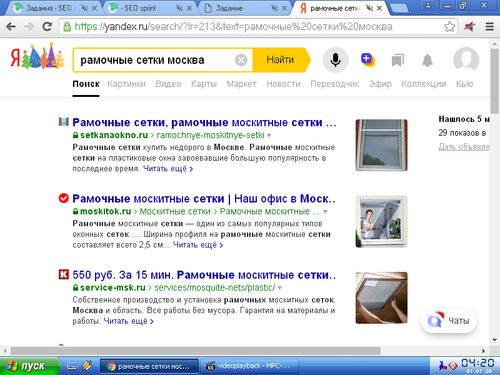
Task: Click the muted extension icon in toolbar
Action: pos(470,27)
